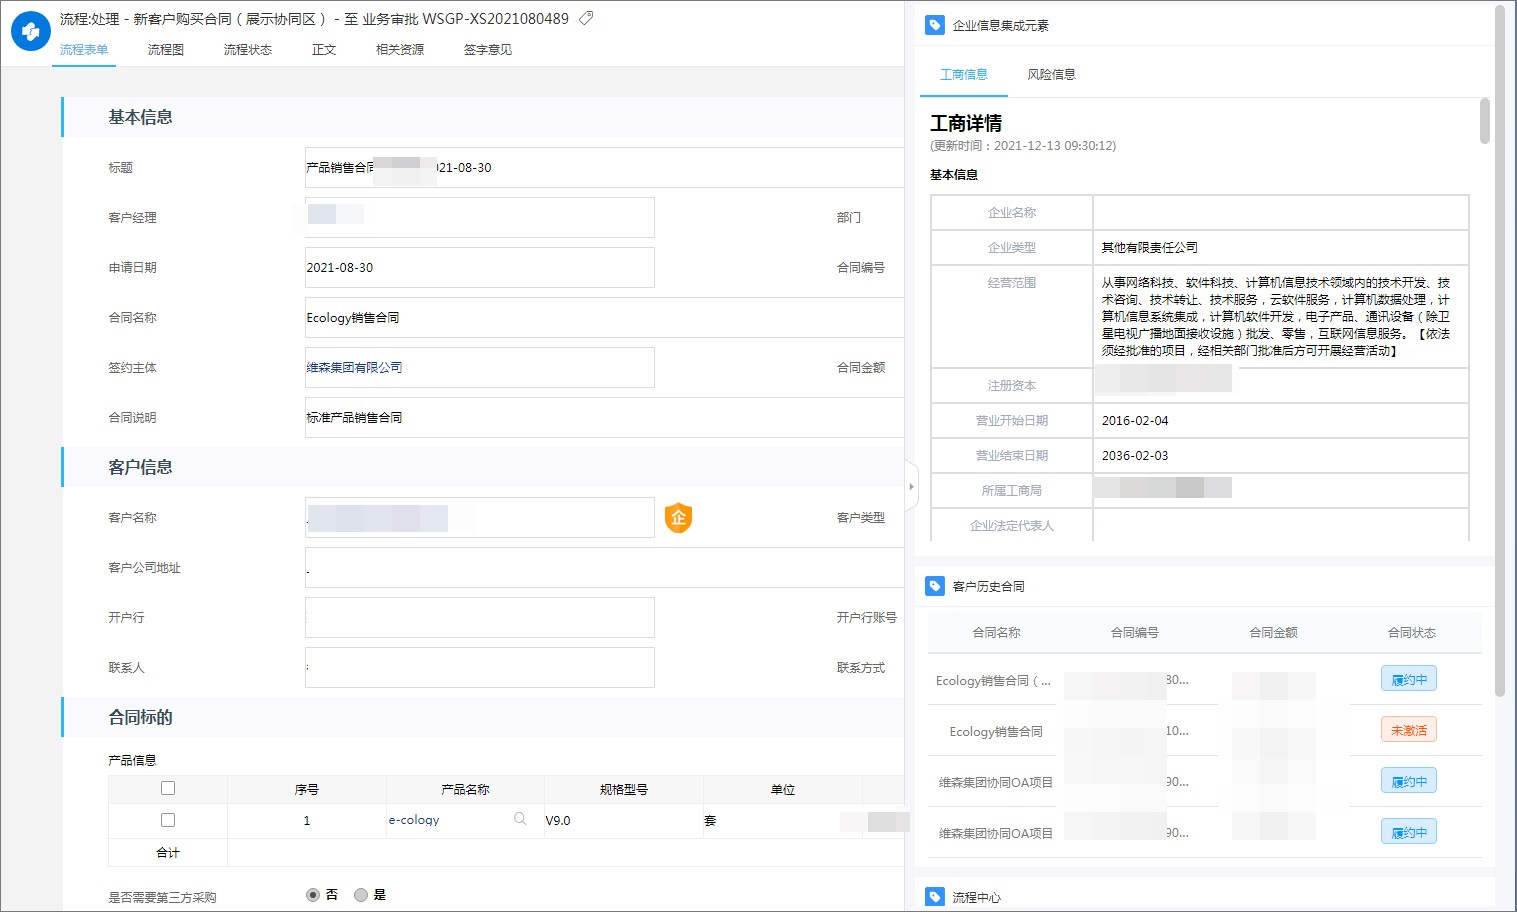Screen dimensions: 1517x912
Task: Click the 合同金额 column header in history table
Action: [x=1273, y=632]
